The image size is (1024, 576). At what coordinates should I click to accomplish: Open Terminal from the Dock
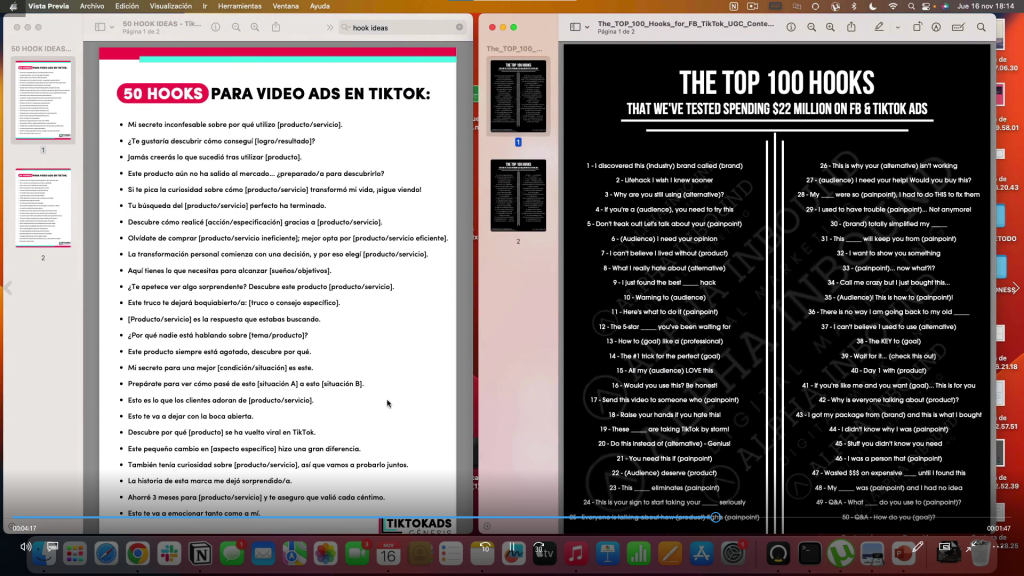click(809, 554)
